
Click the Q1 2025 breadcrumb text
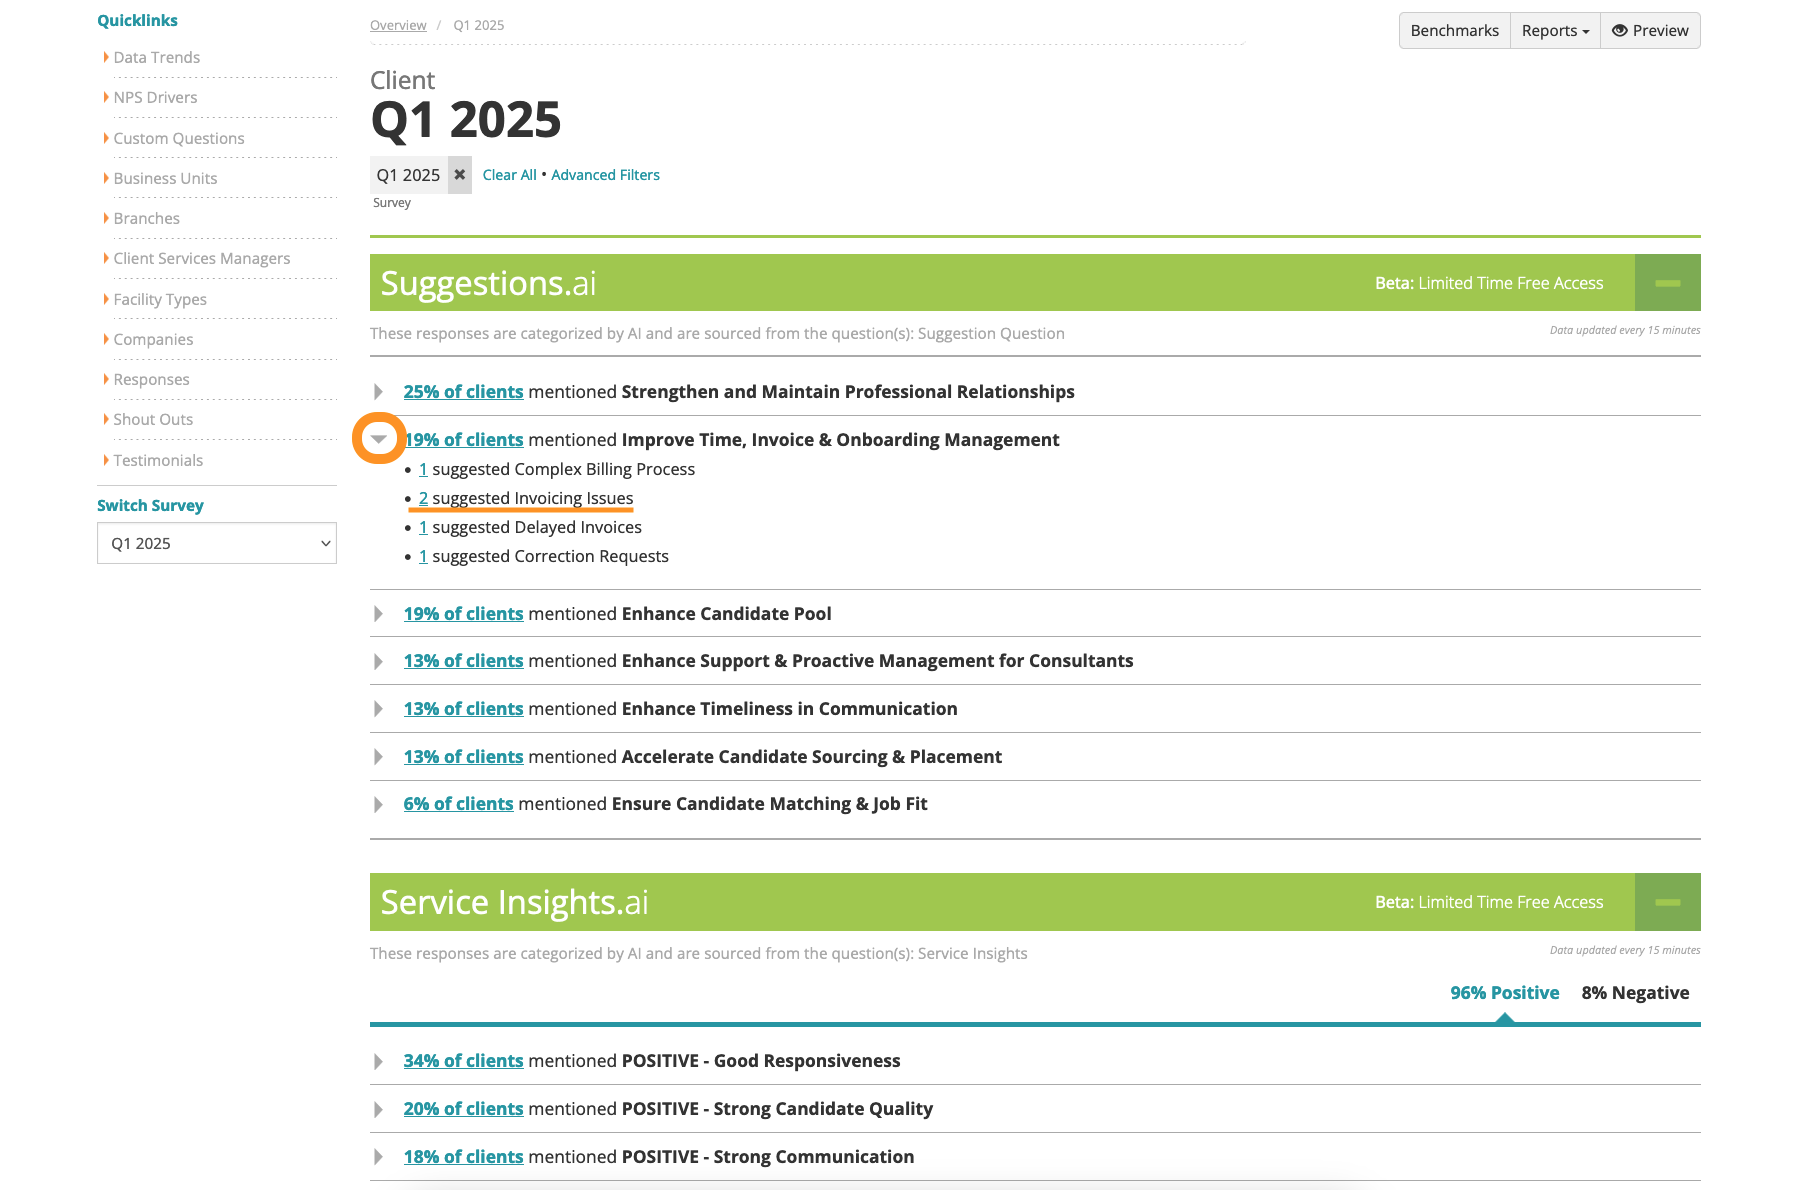(478, 25)
